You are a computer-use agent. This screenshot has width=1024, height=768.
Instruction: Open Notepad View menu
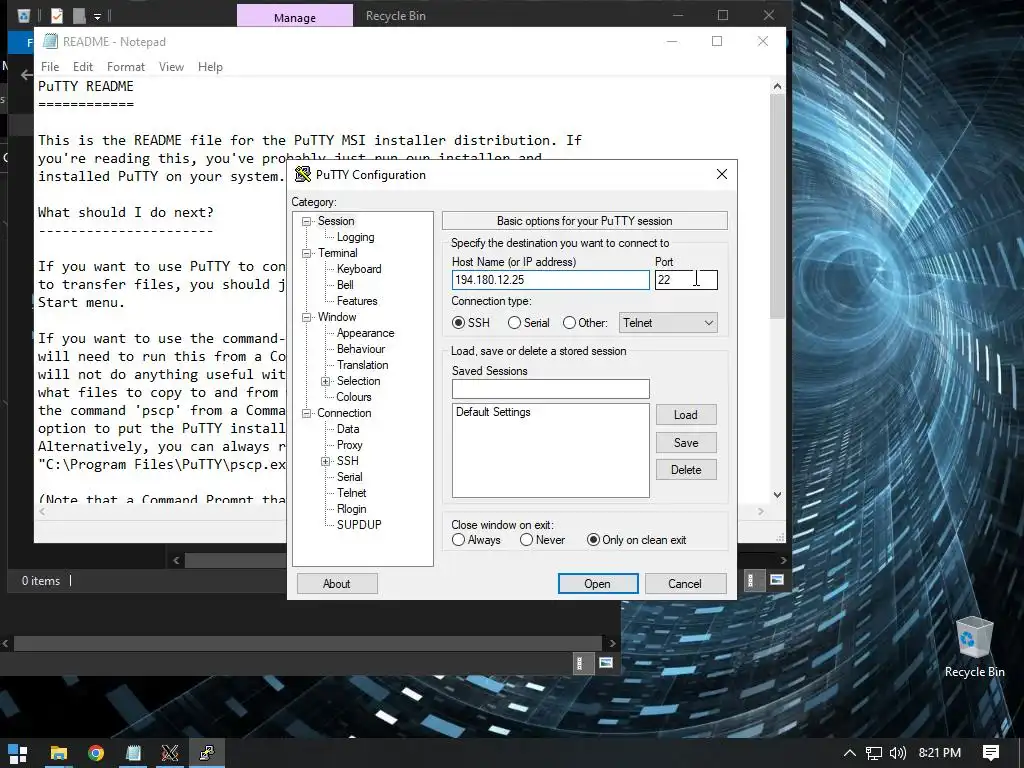coord(171,67)
